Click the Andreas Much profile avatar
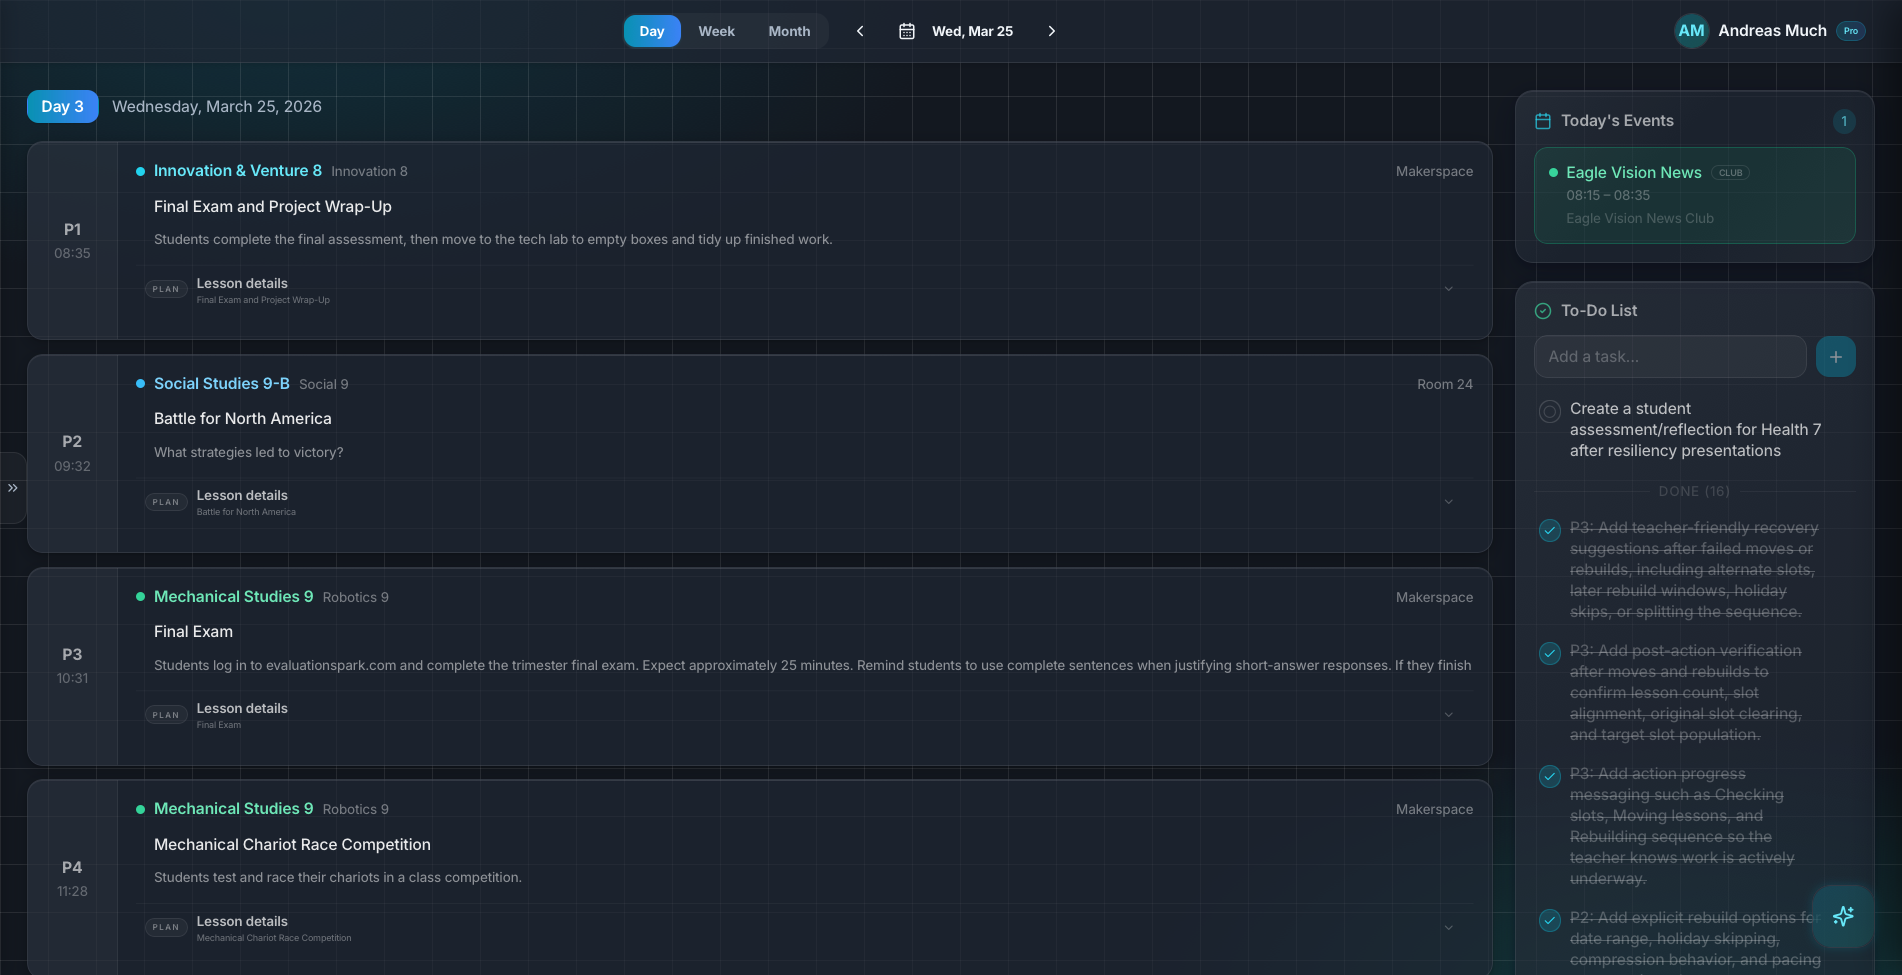The image size is (1902, 975). click(x=1691, y=30)
